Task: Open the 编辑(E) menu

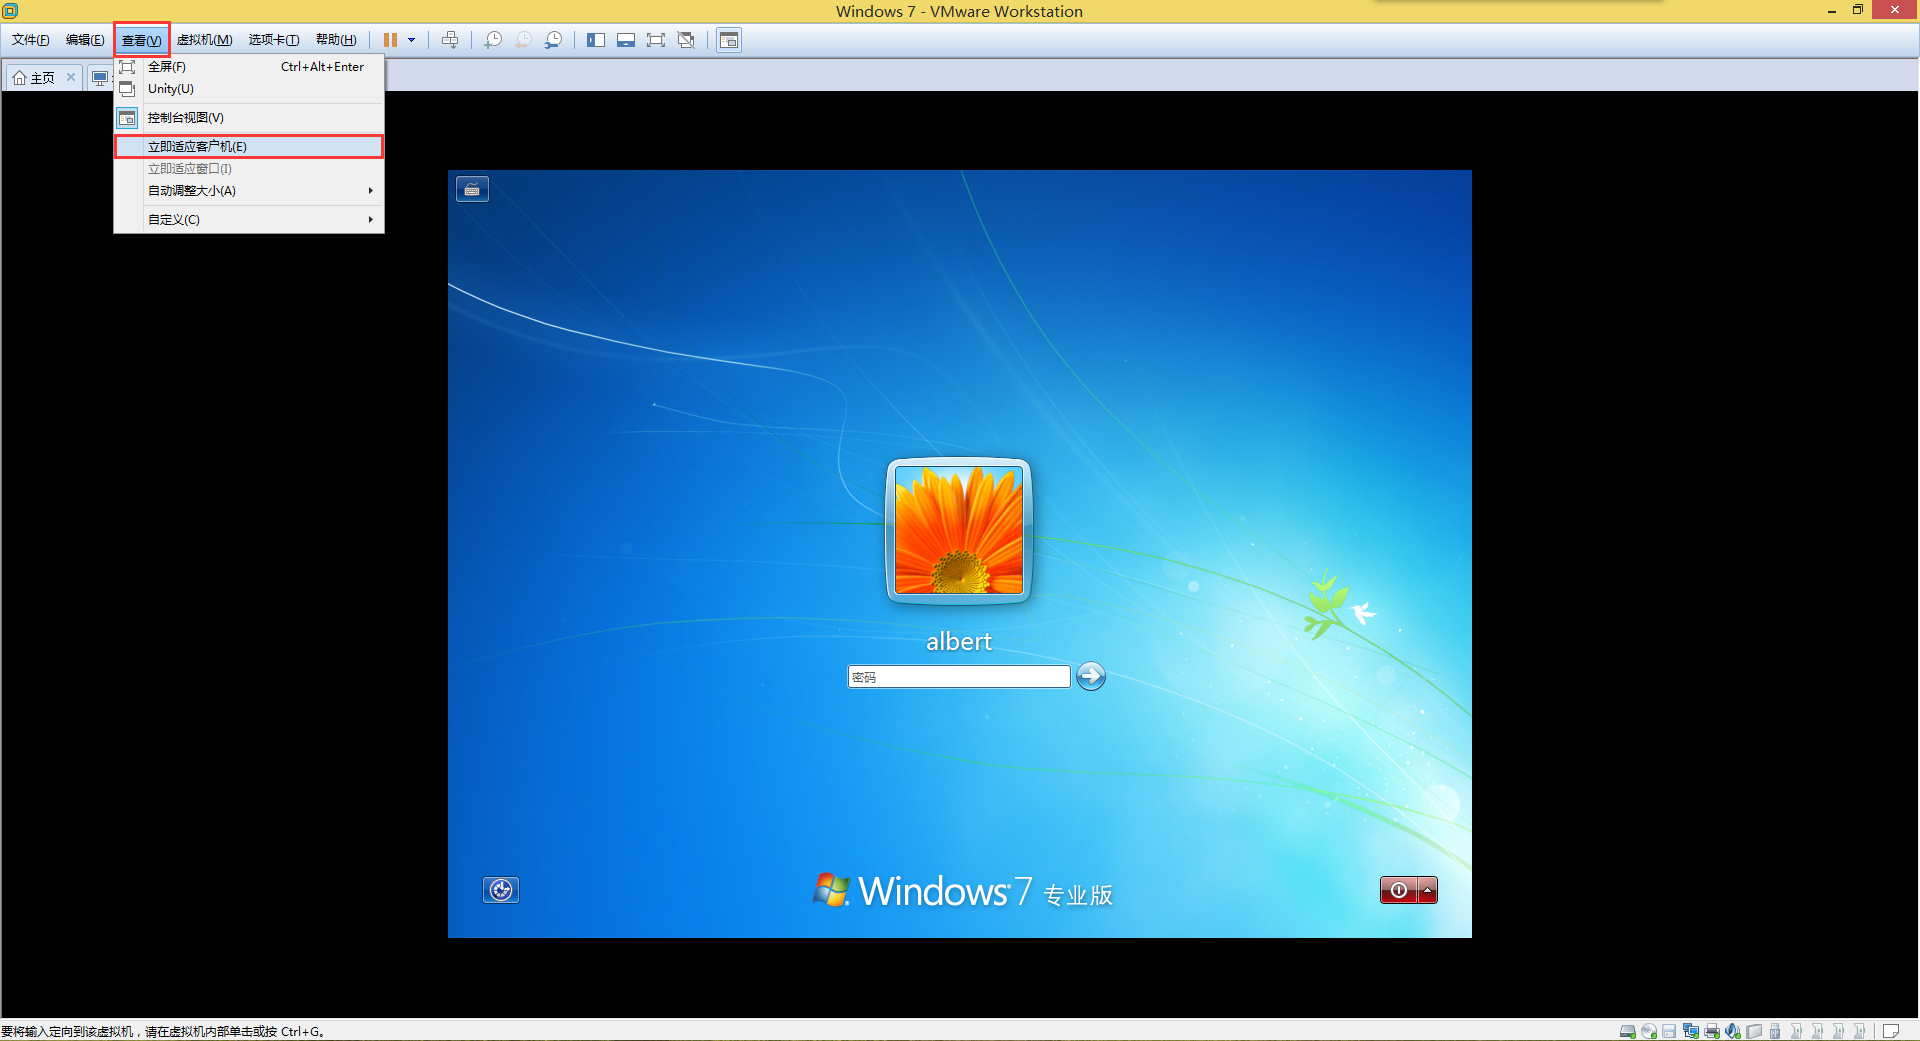Action: coord(85,40)
